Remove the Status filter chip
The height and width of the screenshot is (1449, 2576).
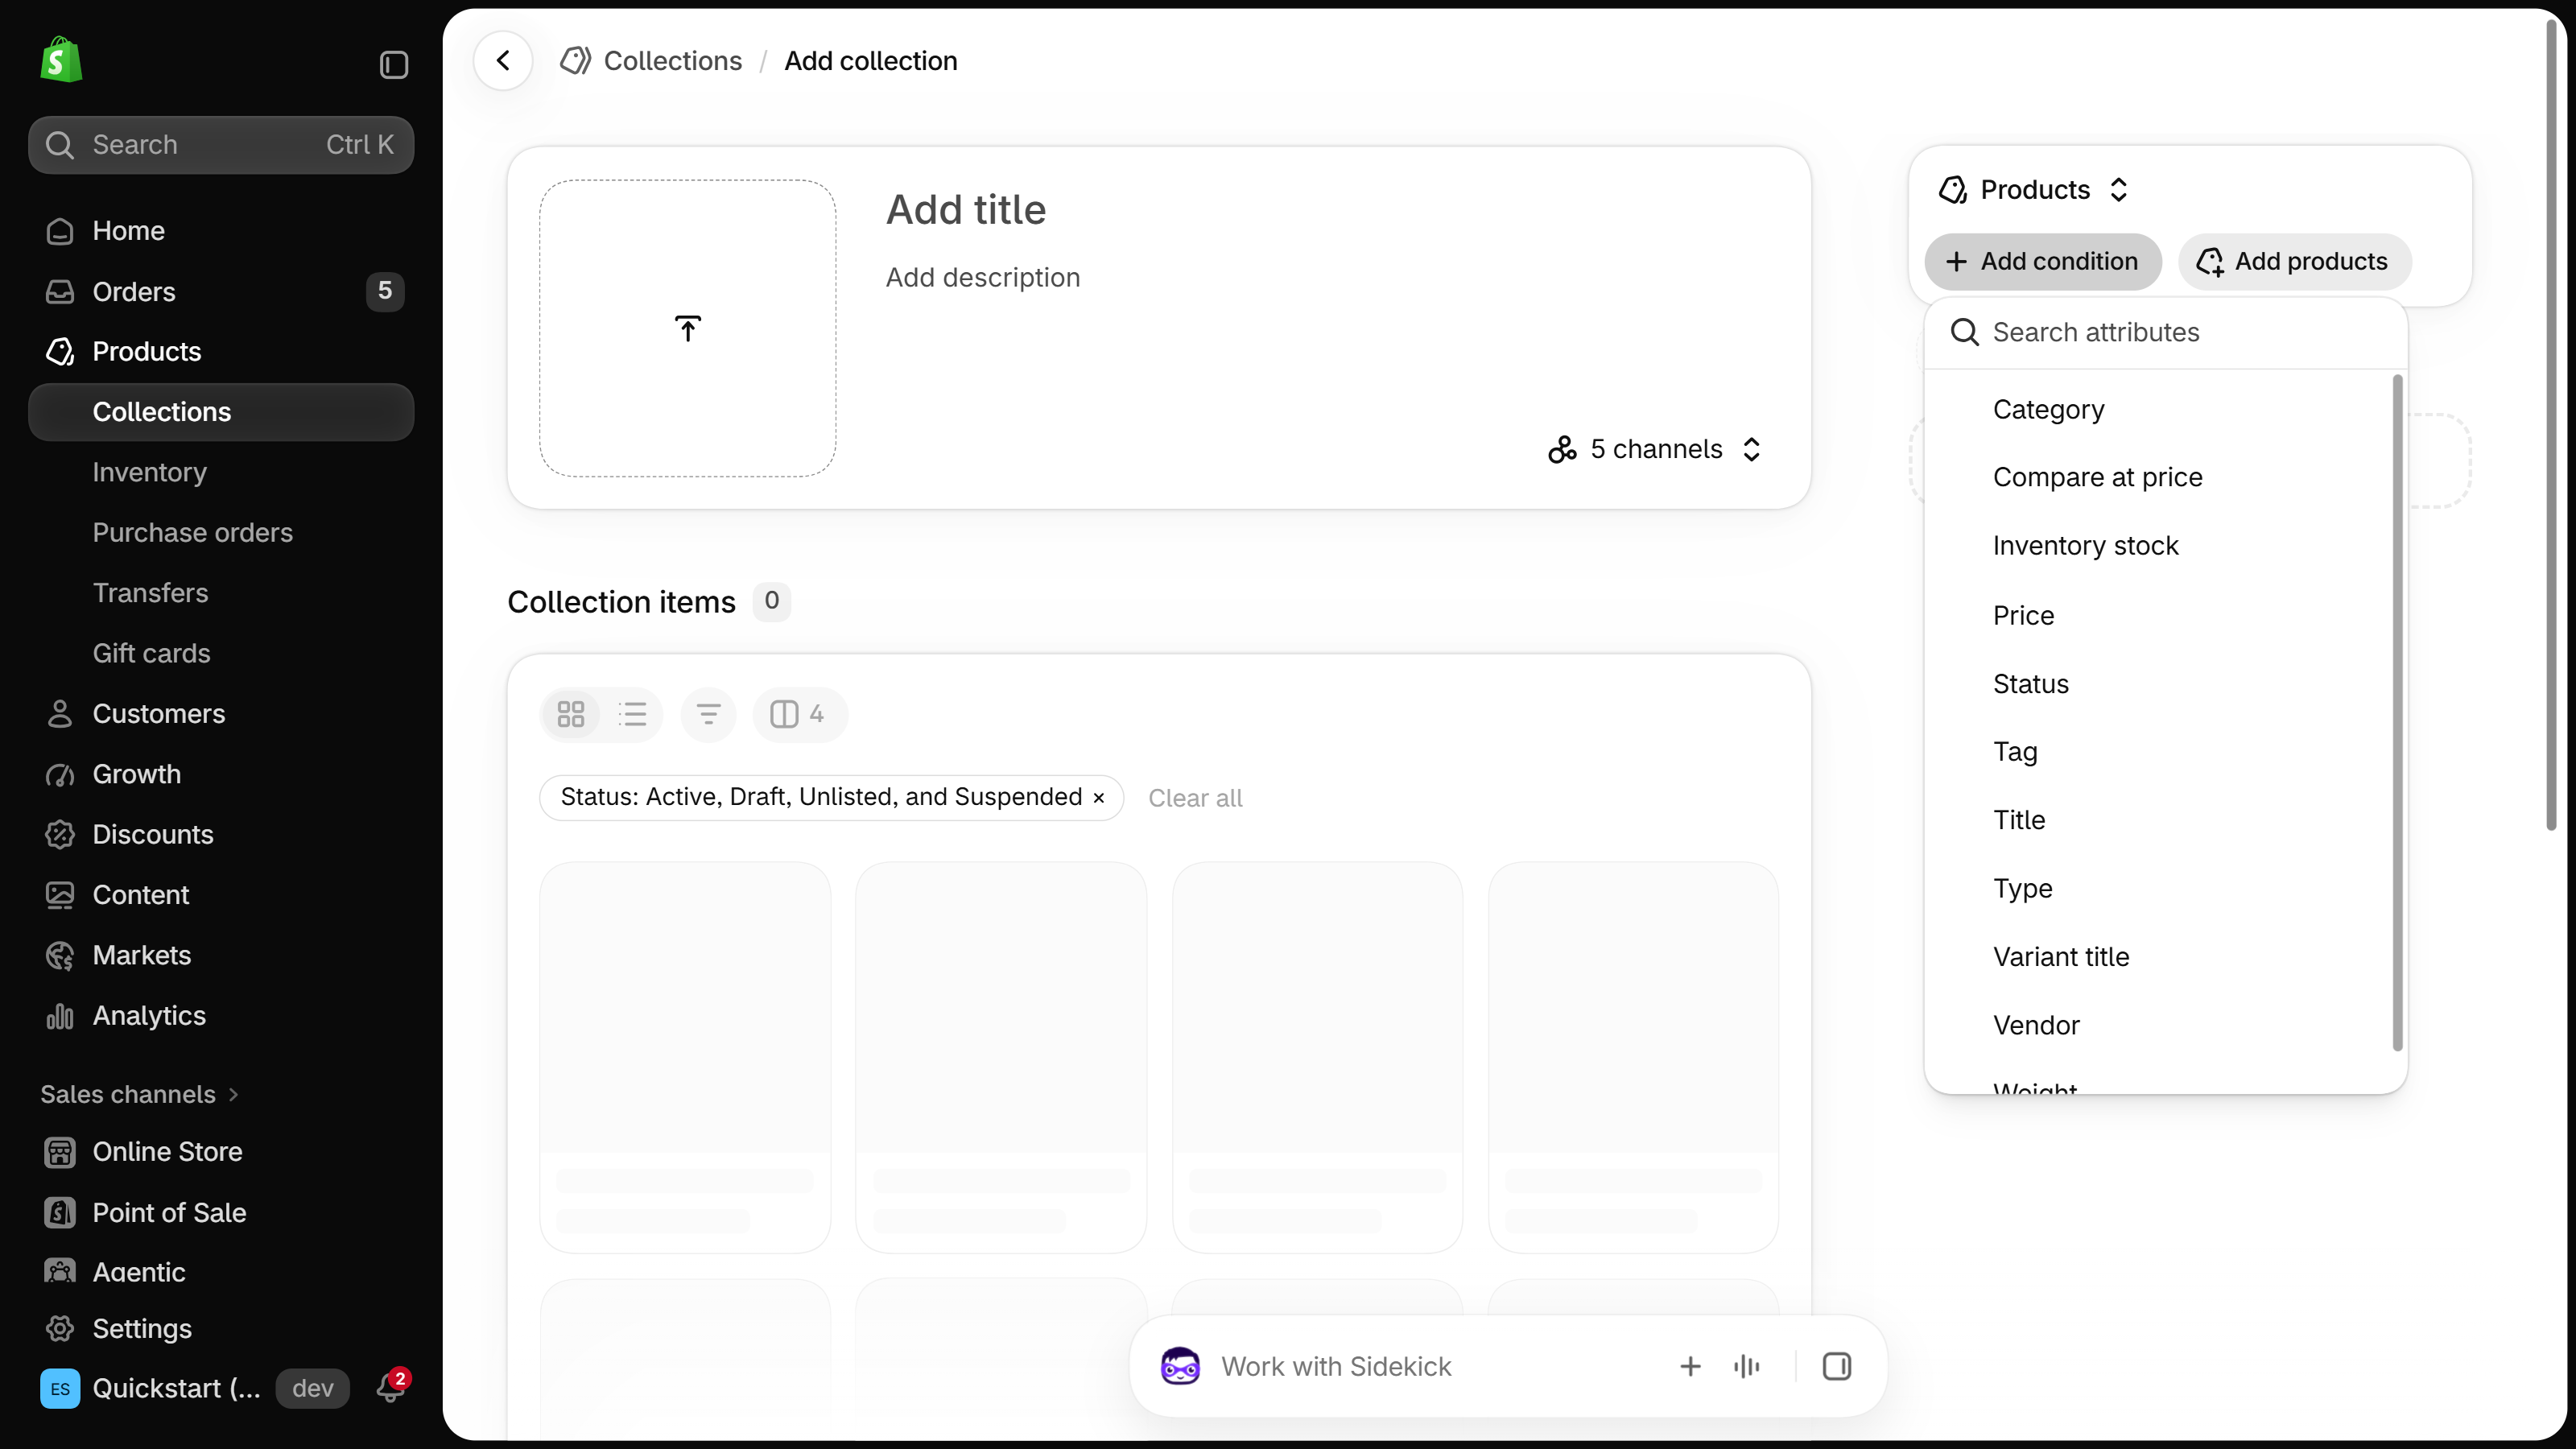tap(1099, 798)
